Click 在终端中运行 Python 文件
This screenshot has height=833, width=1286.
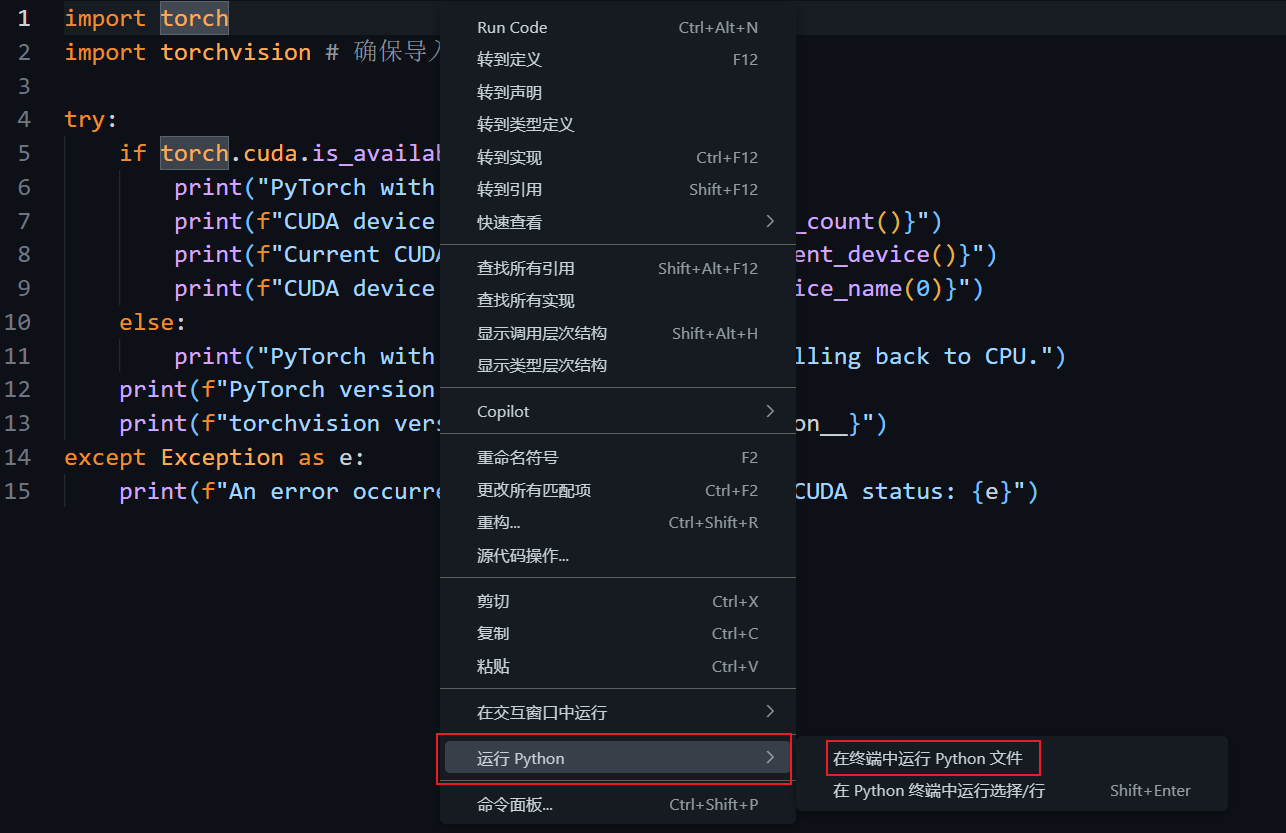click(x=932, y=757)
